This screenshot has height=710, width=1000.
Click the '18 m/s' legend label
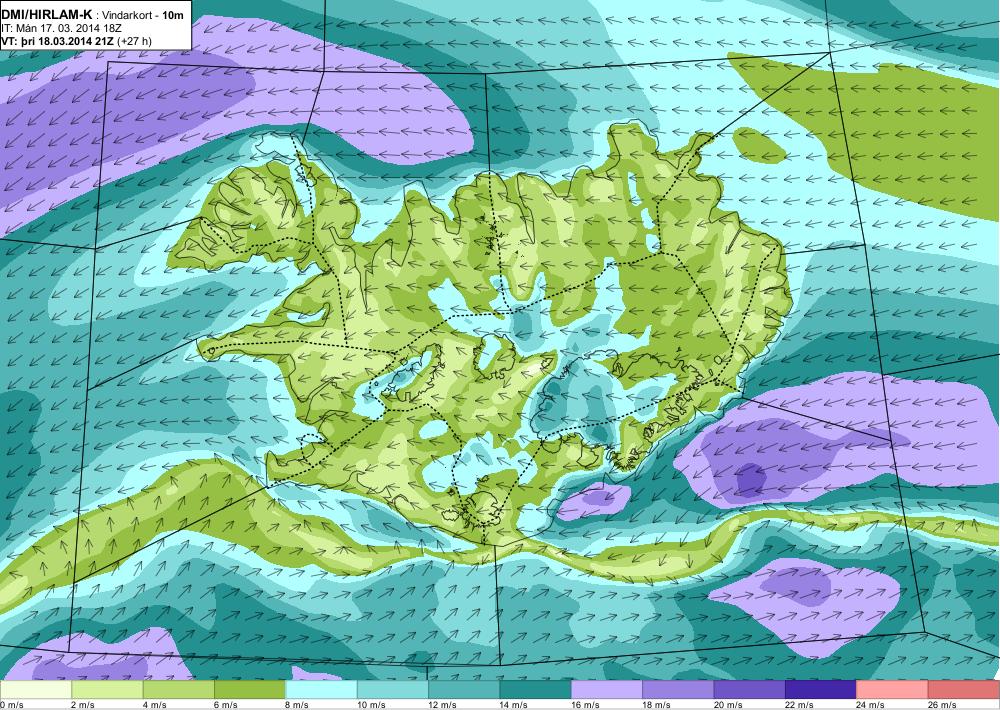657,704
